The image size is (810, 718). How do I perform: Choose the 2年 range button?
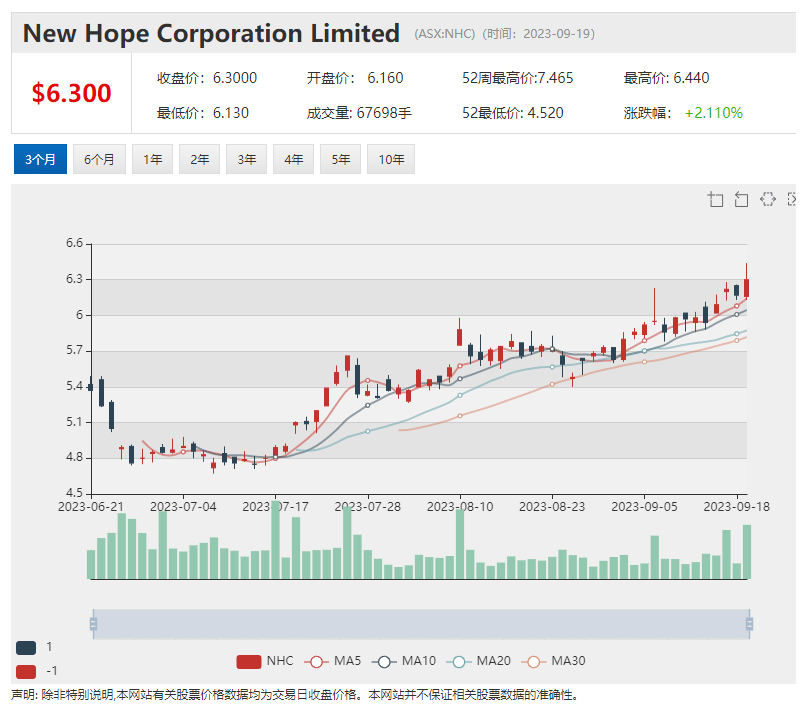tap(199, 159)
